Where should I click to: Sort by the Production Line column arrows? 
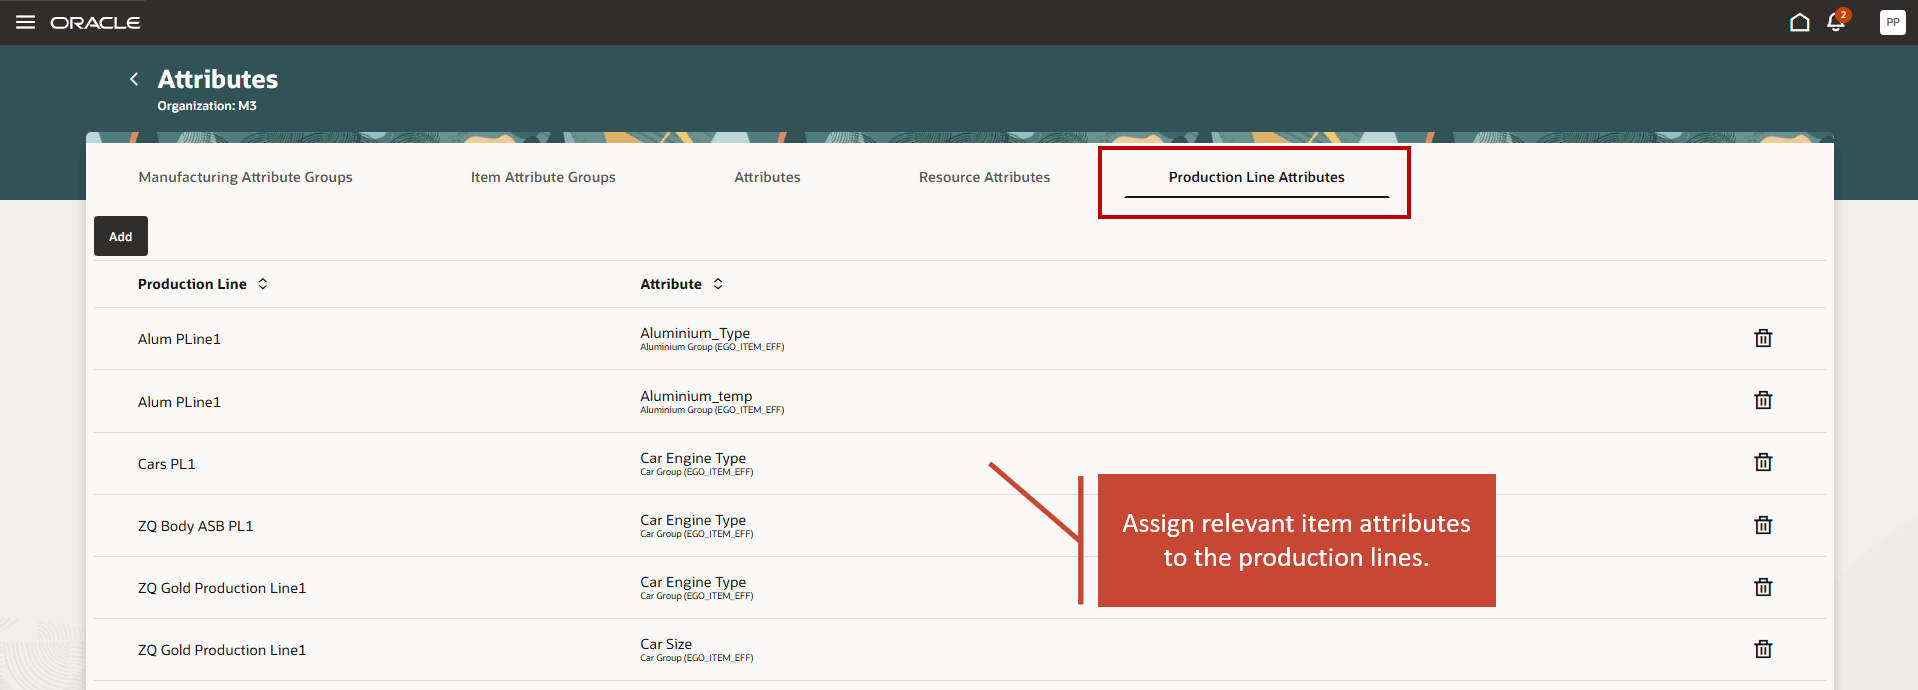[x=263, y=284]
